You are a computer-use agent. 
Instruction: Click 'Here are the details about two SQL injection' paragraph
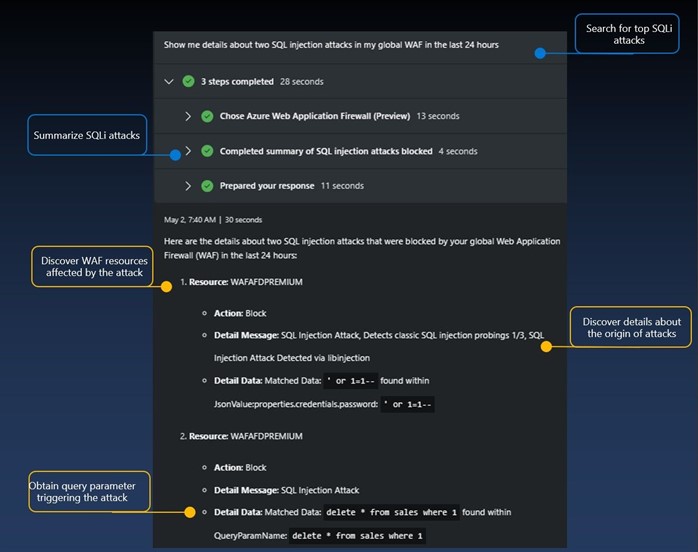tap(362, 248)
